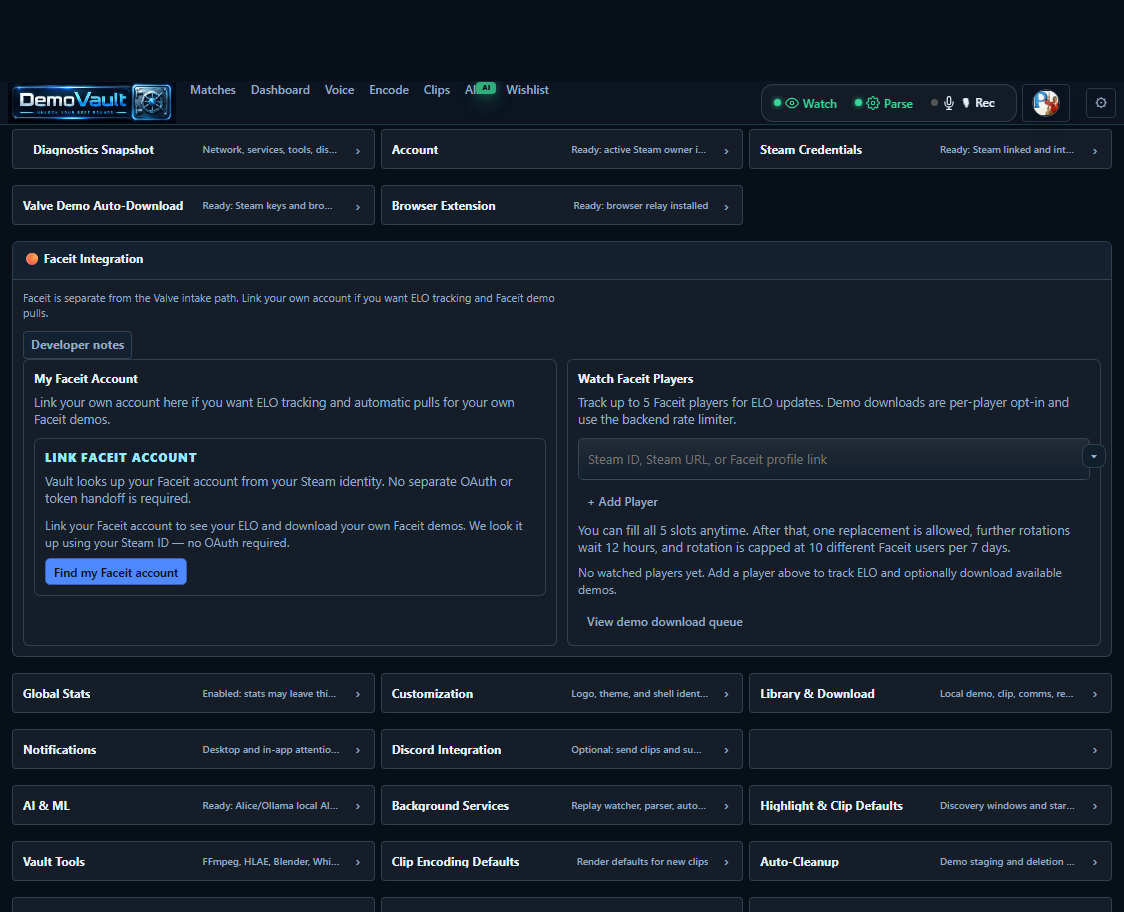This screenshot has height=912, width=1124.
Task: Click the Parse gear icon
Action: point(872,103)
